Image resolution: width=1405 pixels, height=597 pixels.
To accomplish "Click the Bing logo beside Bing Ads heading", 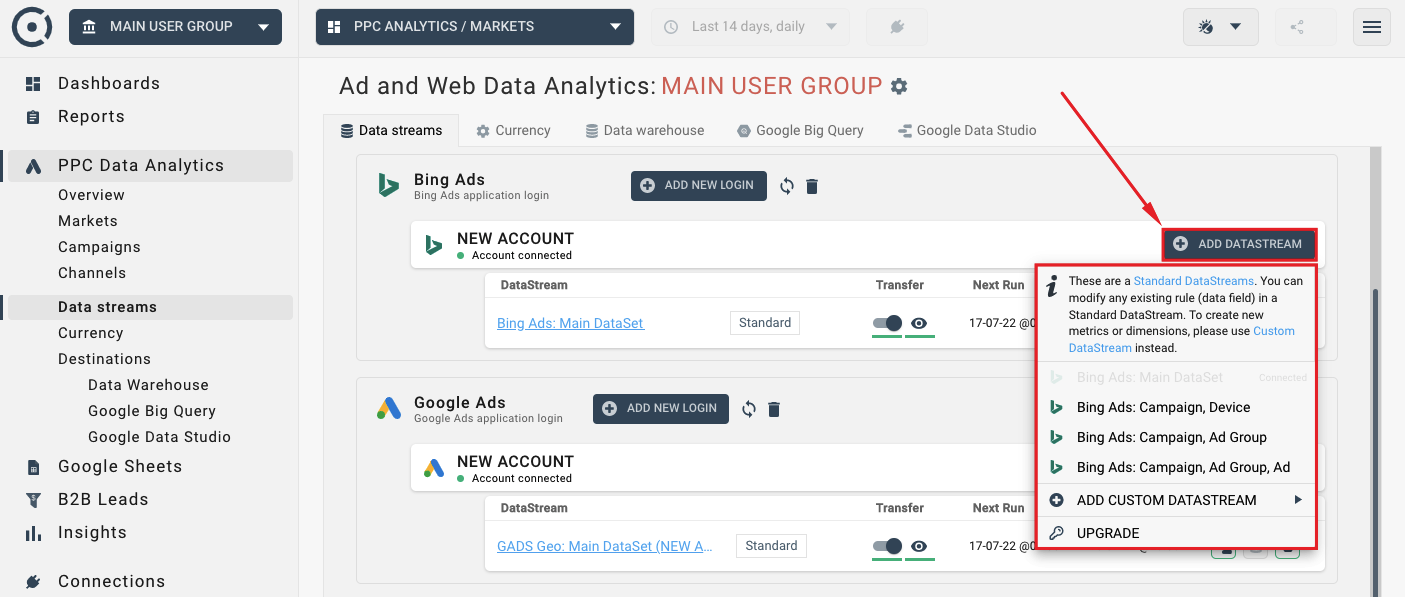I will [388, 185].
